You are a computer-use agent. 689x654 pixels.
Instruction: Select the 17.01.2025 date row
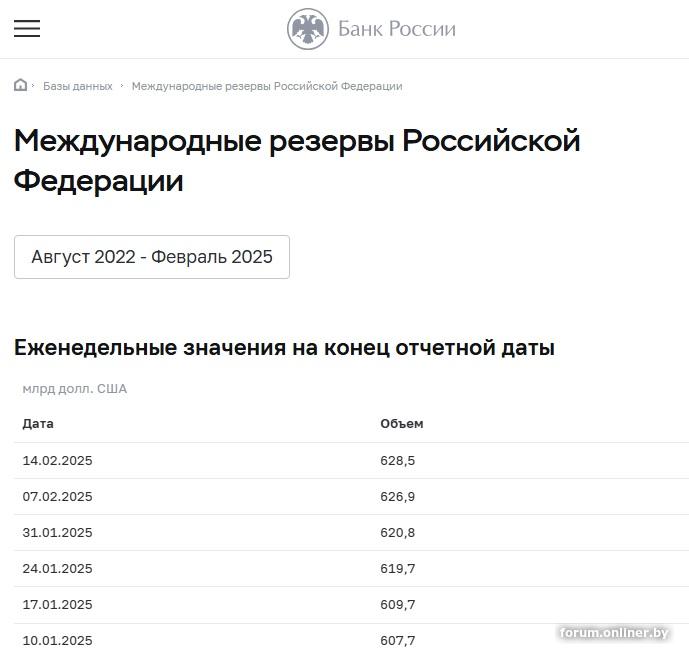(x=57, y=605)
